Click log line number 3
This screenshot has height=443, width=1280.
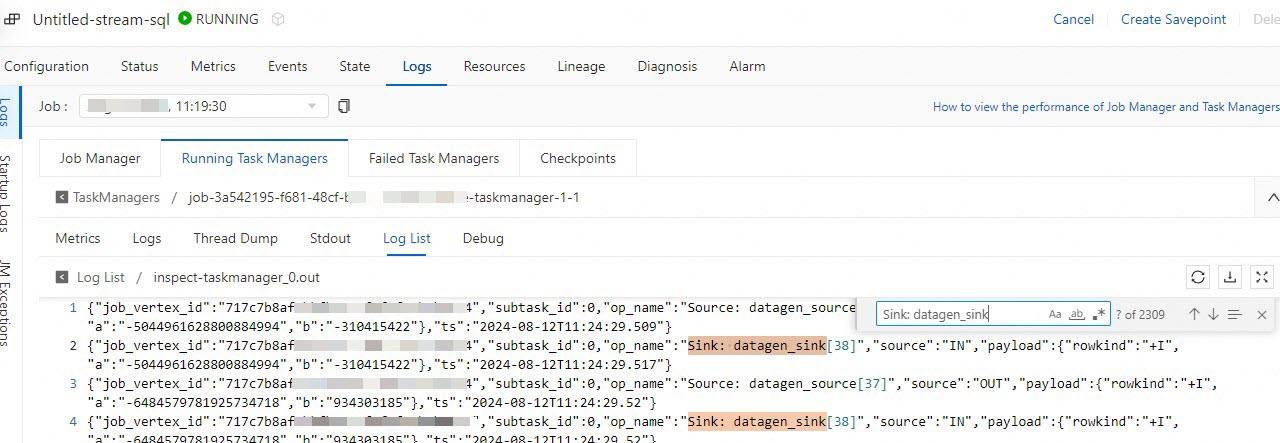coord(73,384)
